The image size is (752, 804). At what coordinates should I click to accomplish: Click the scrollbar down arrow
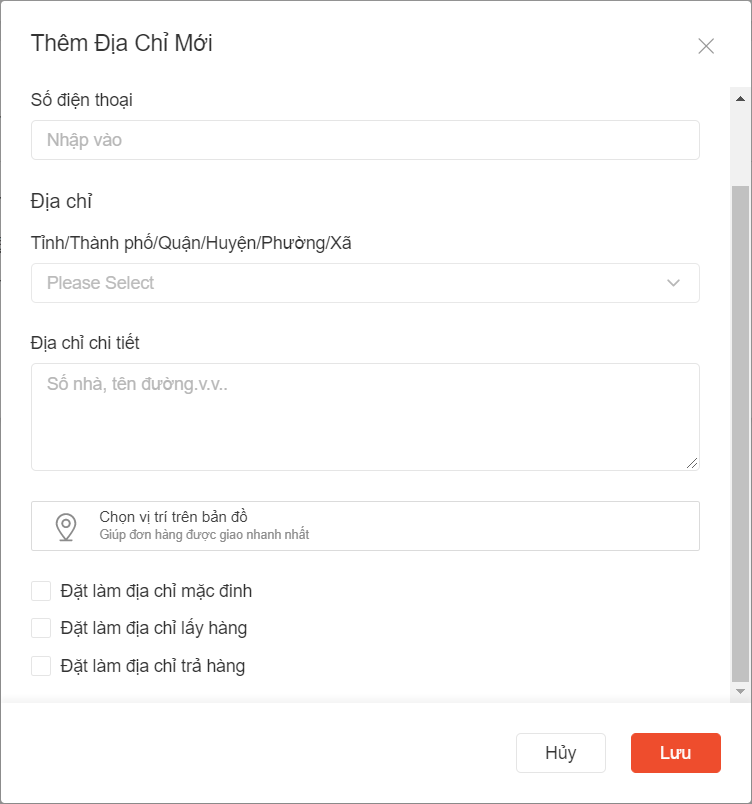[740, 691]
